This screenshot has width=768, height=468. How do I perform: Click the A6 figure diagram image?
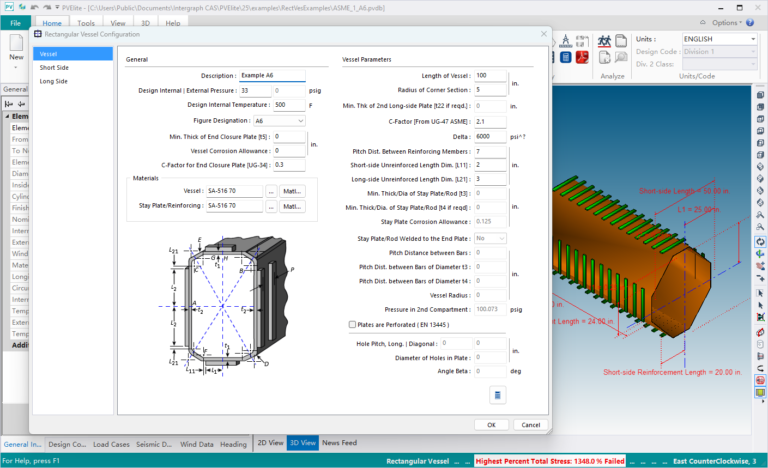pos(227,306)
